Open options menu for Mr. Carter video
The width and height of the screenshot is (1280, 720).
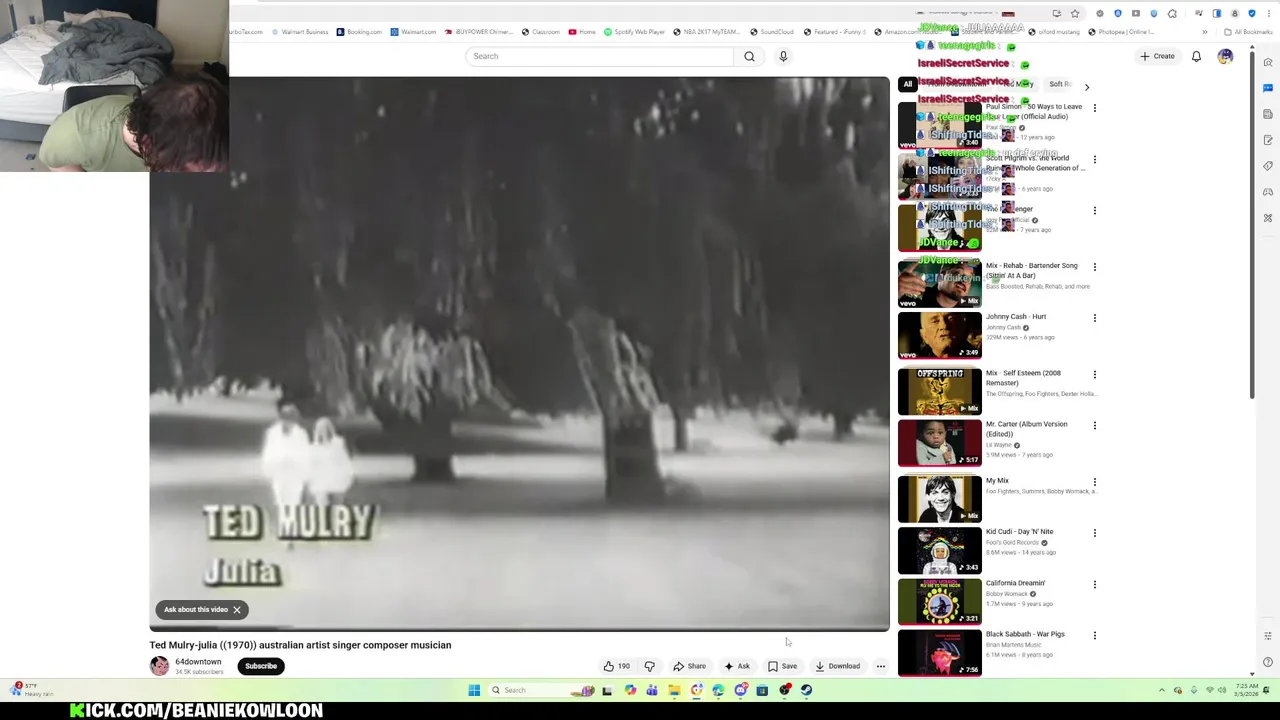tap(1094, 425)
